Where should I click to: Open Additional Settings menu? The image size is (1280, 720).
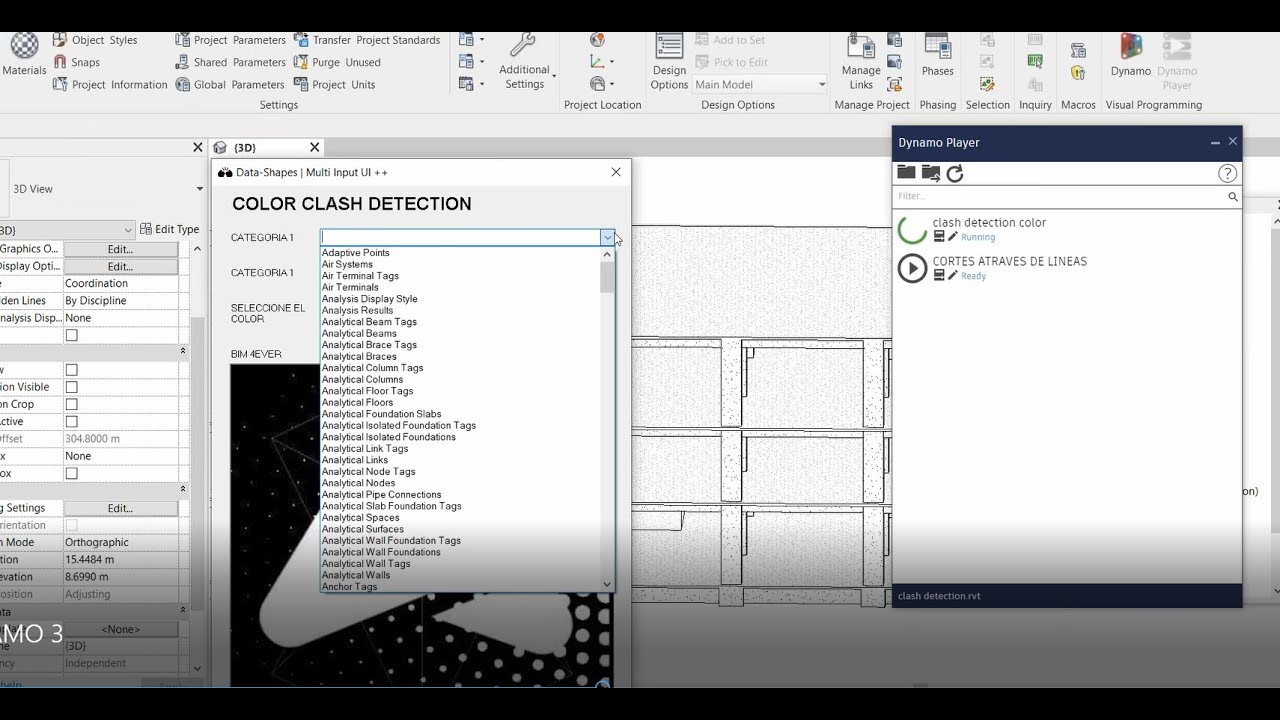coord(524,62)
